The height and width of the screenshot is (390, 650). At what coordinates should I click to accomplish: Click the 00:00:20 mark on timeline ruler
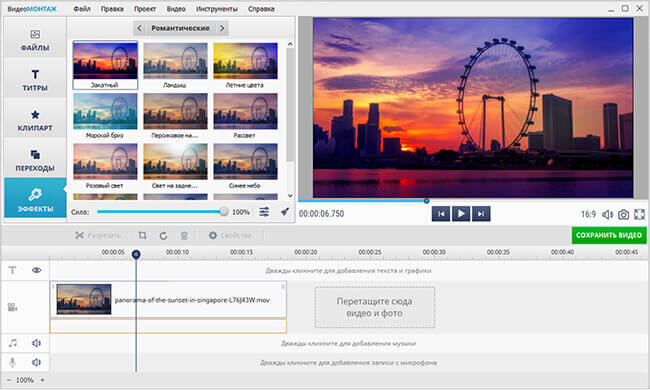[306, 252]
